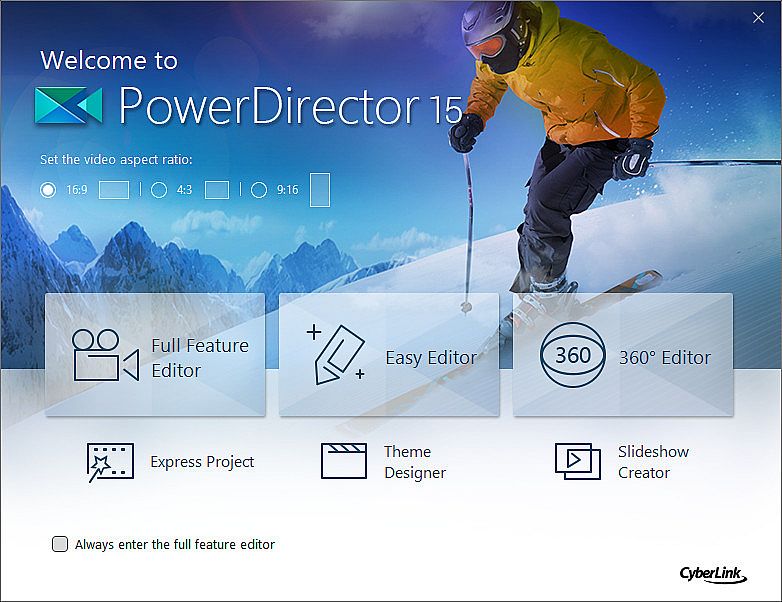The height and width of the screenshot is (602, 782).
Task: Click the 9:16 vertical preview rectangle
Action: 319,189
